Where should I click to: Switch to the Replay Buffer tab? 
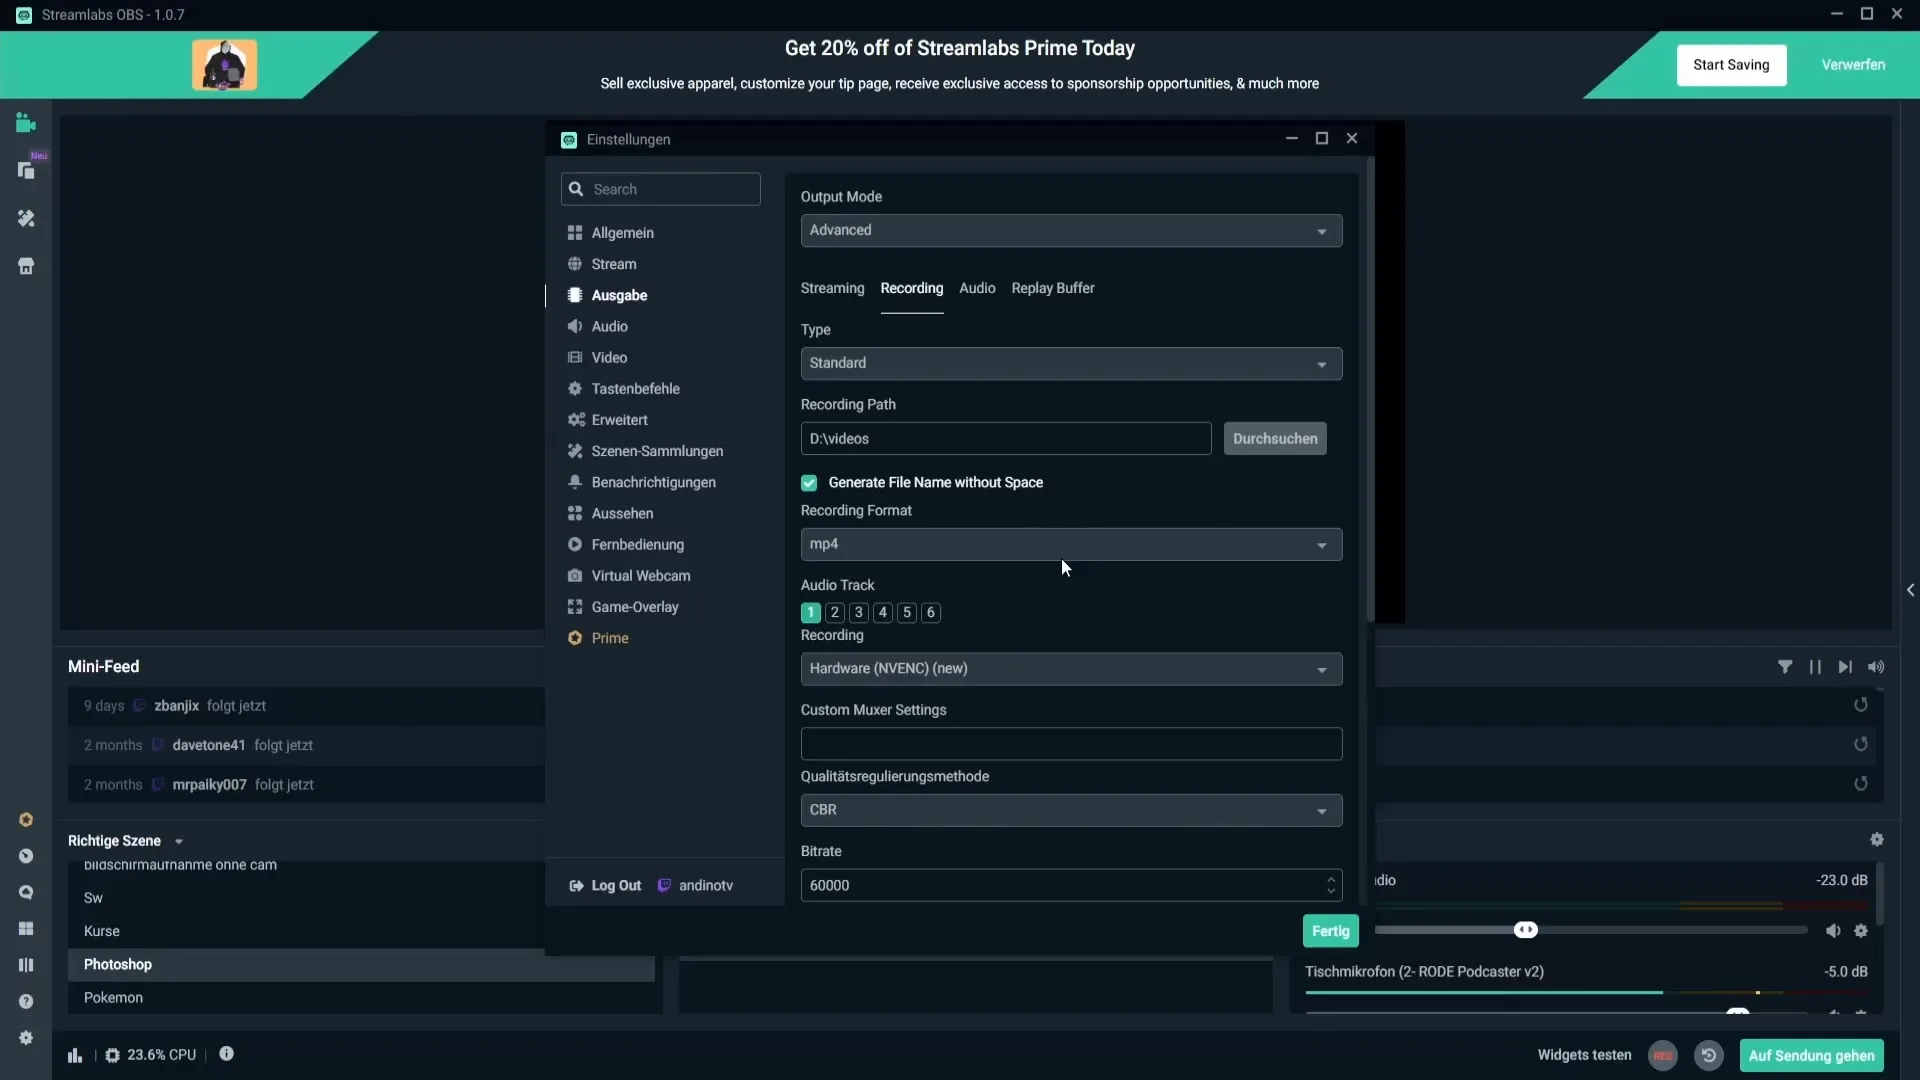(1053, 288)
